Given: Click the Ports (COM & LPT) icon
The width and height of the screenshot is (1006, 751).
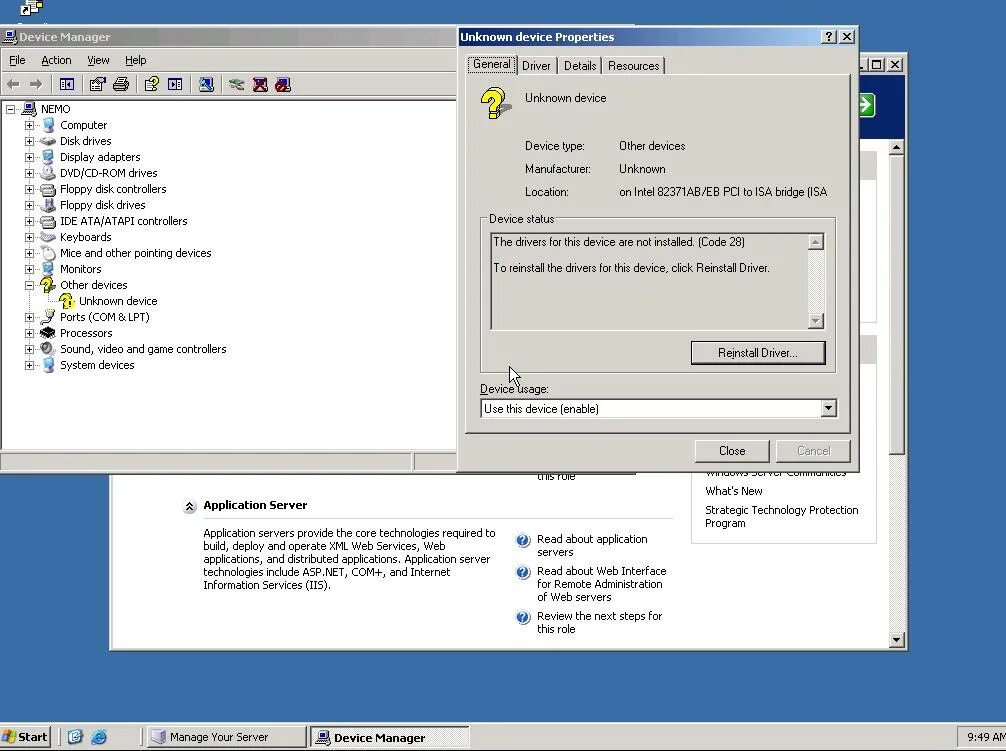Looking at the screenshot, I should coord(47,317).
